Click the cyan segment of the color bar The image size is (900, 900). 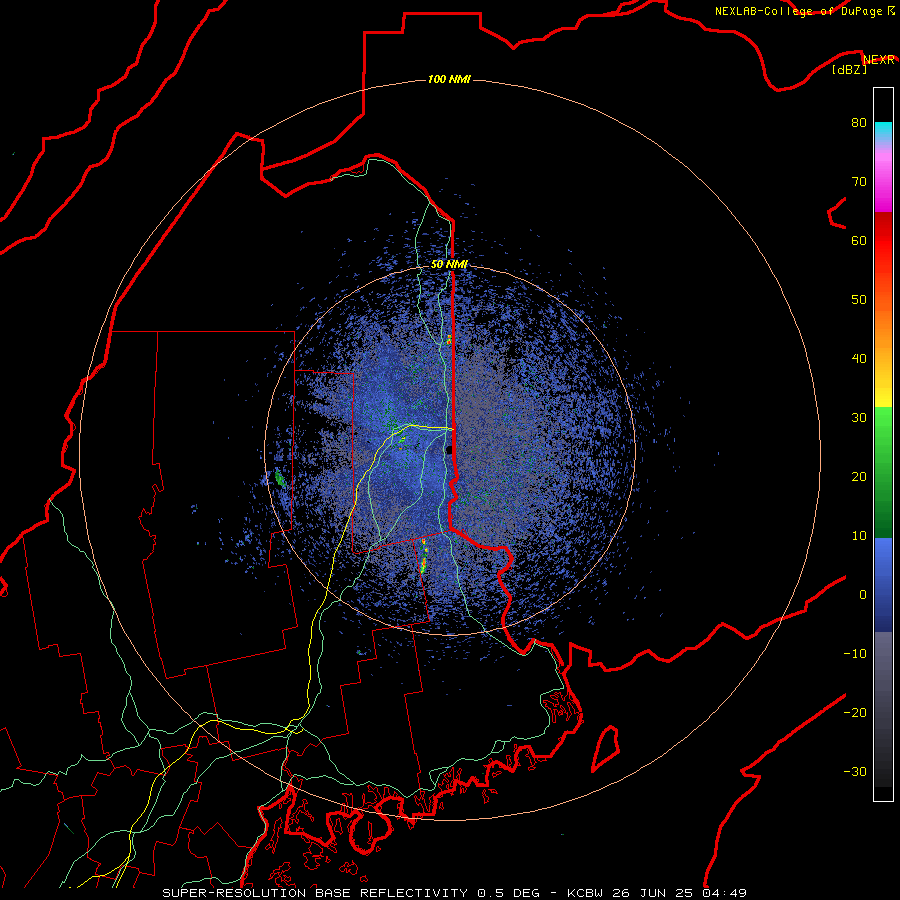[x=883, y=131]
